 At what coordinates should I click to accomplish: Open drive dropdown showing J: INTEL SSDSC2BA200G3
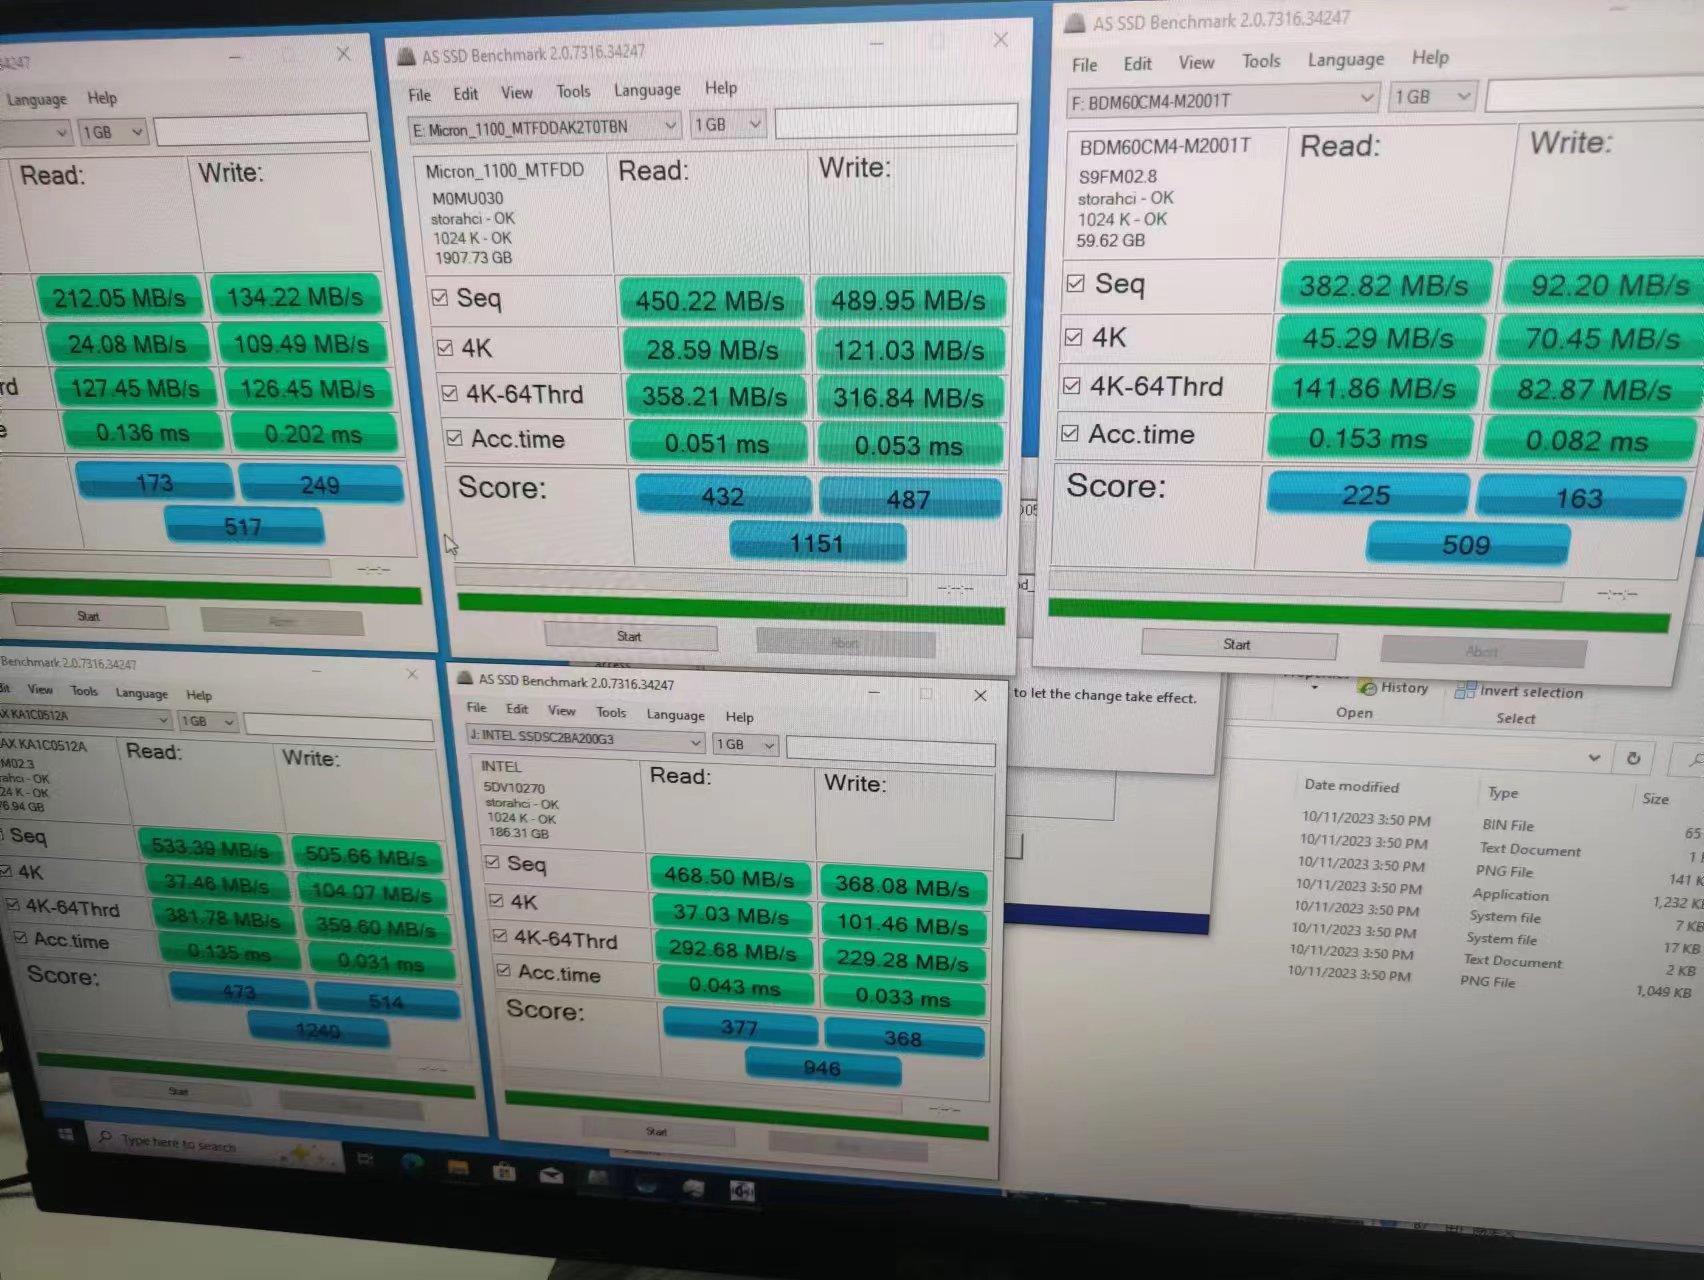585,740
